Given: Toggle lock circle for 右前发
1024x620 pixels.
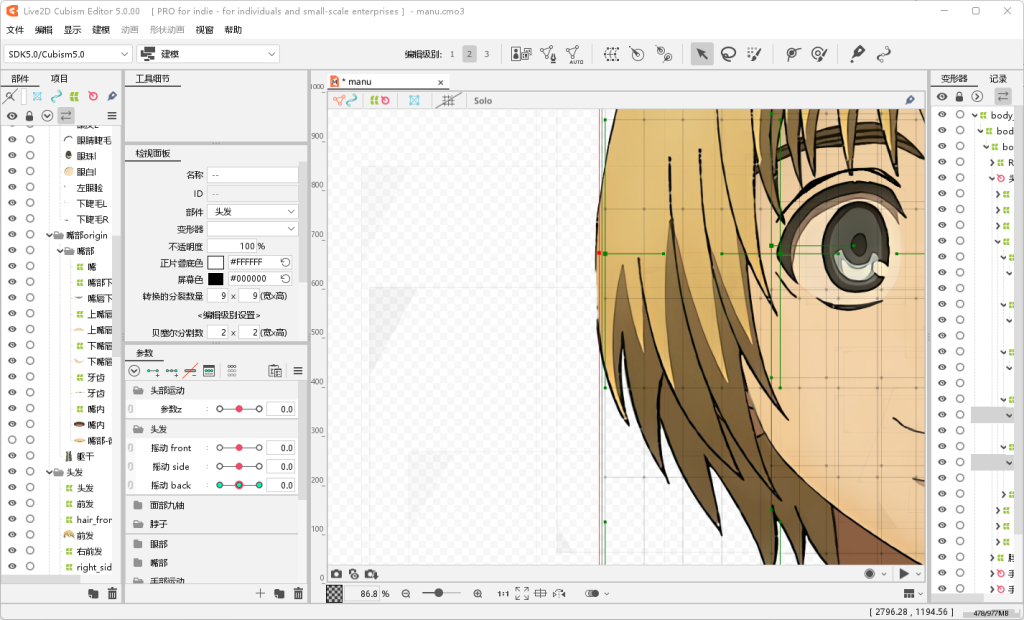Looking at the screenshot, I should coord(30,551).
